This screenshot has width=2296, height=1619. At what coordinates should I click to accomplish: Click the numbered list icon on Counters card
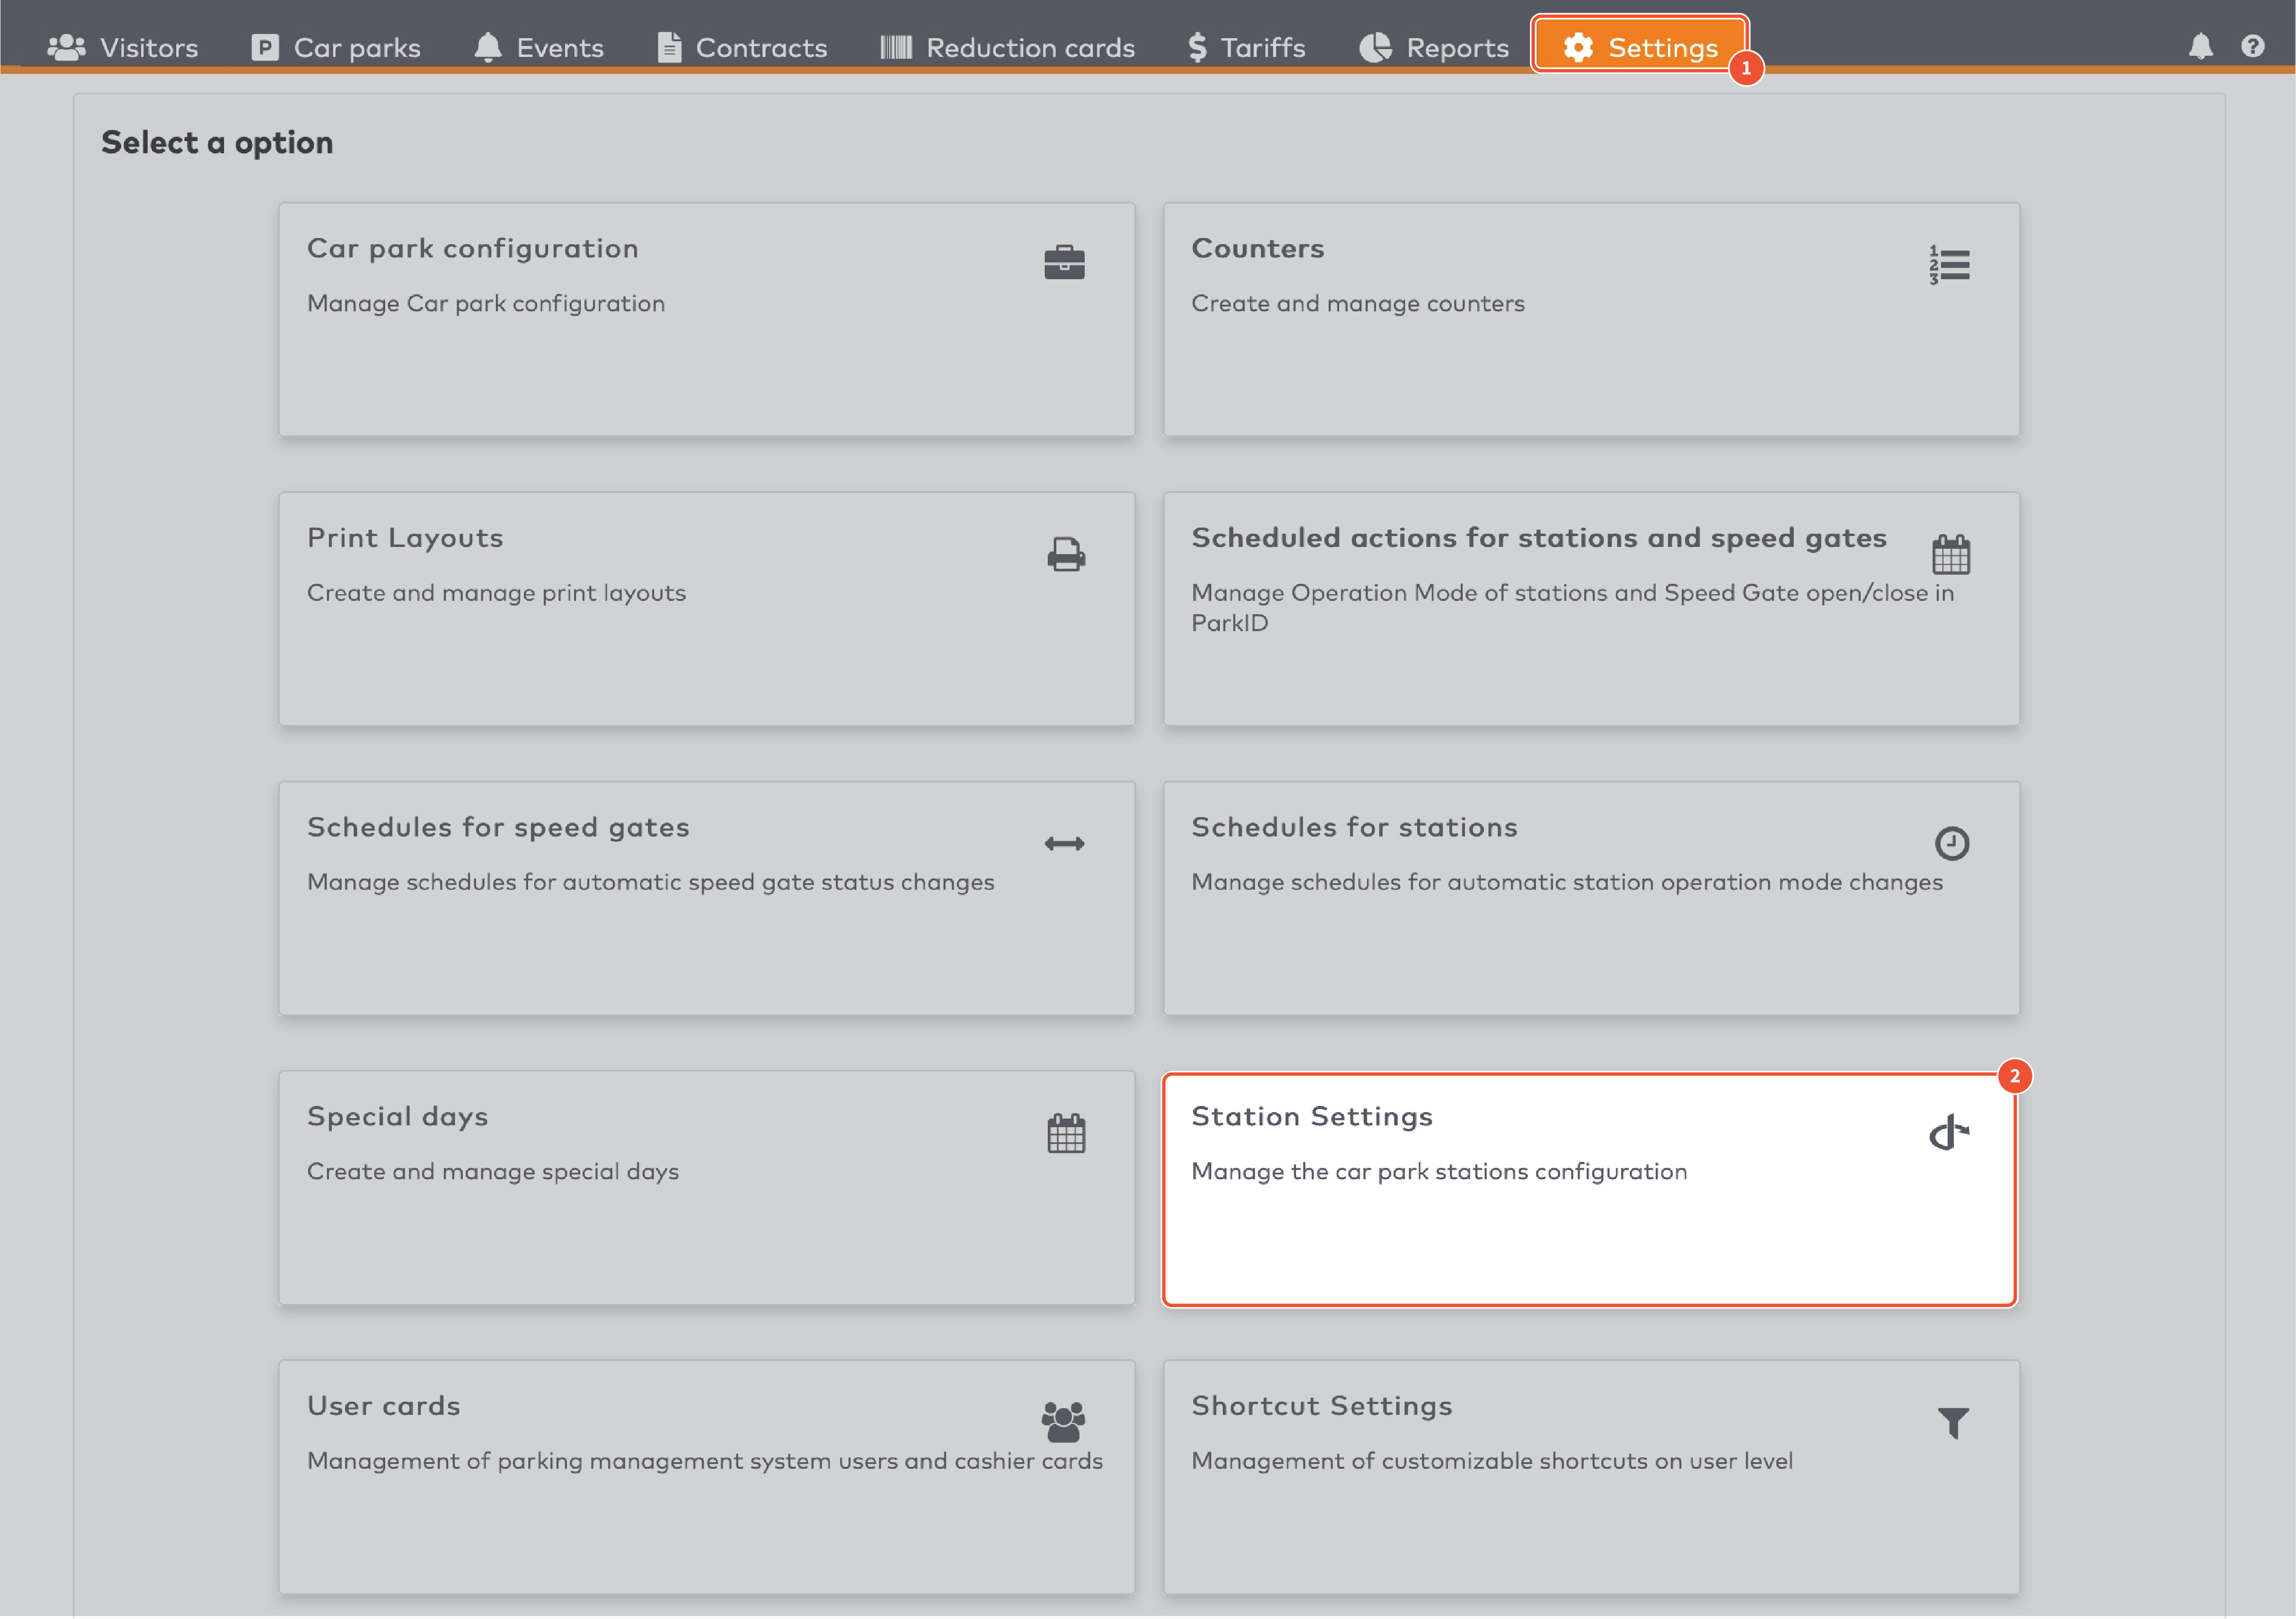coord(1948,264)
